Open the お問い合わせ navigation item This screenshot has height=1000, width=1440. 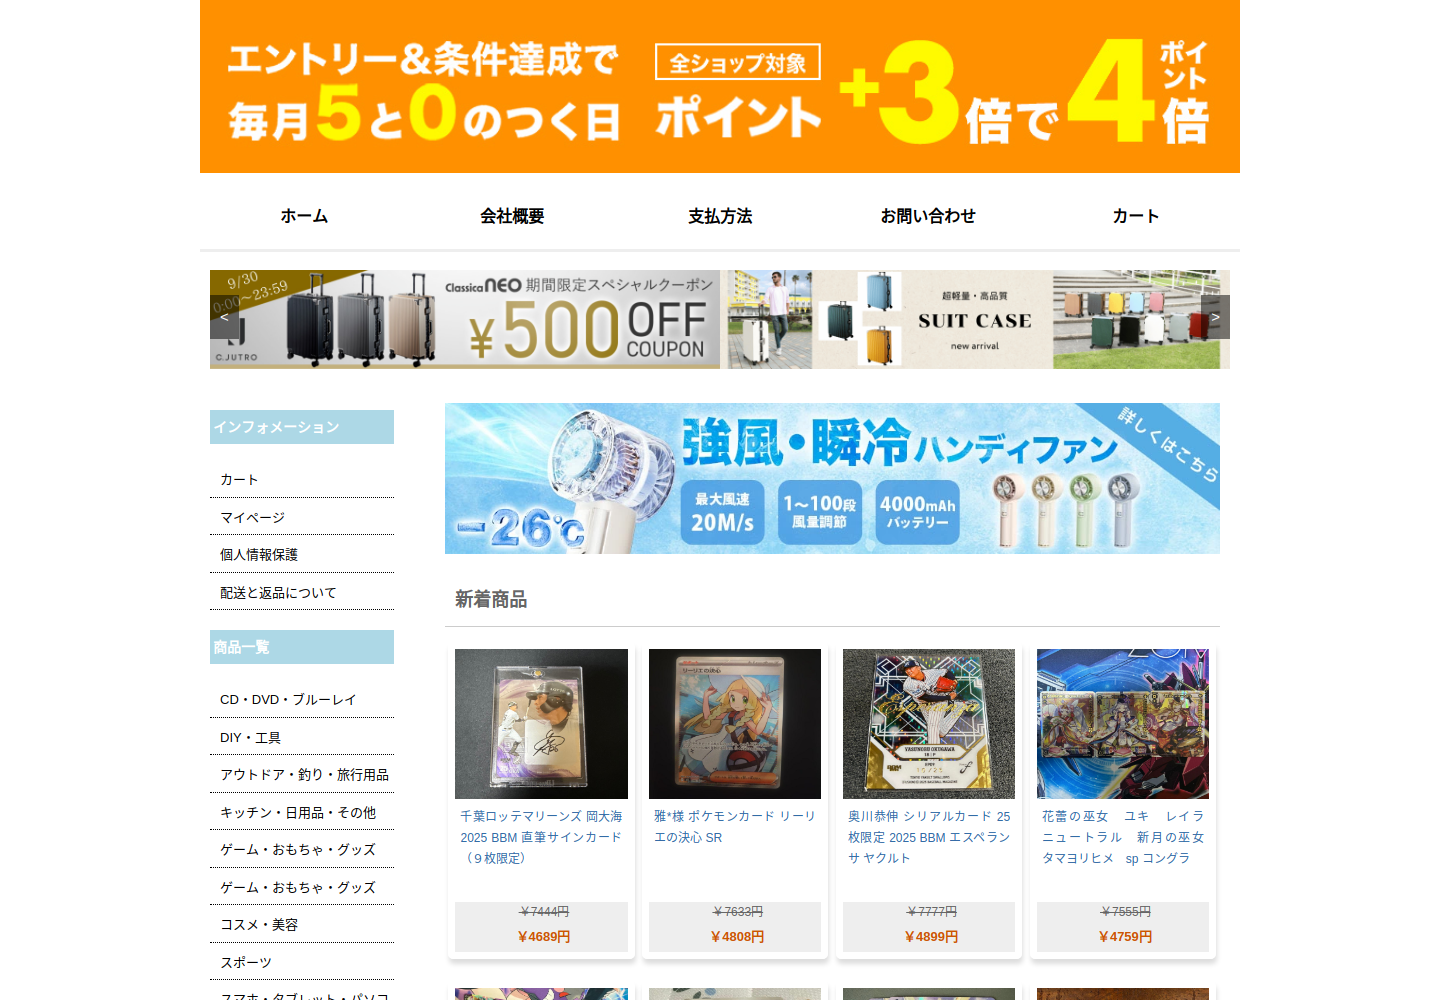pyautogui.click(x=928, y=216)
